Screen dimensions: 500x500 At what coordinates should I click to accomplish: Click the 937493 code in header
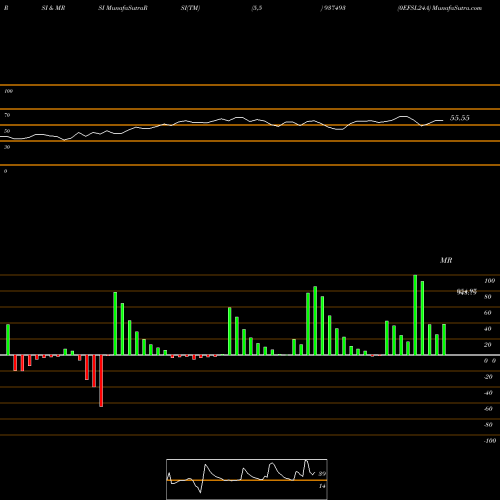pyautogui.click(x=334, y=8)
